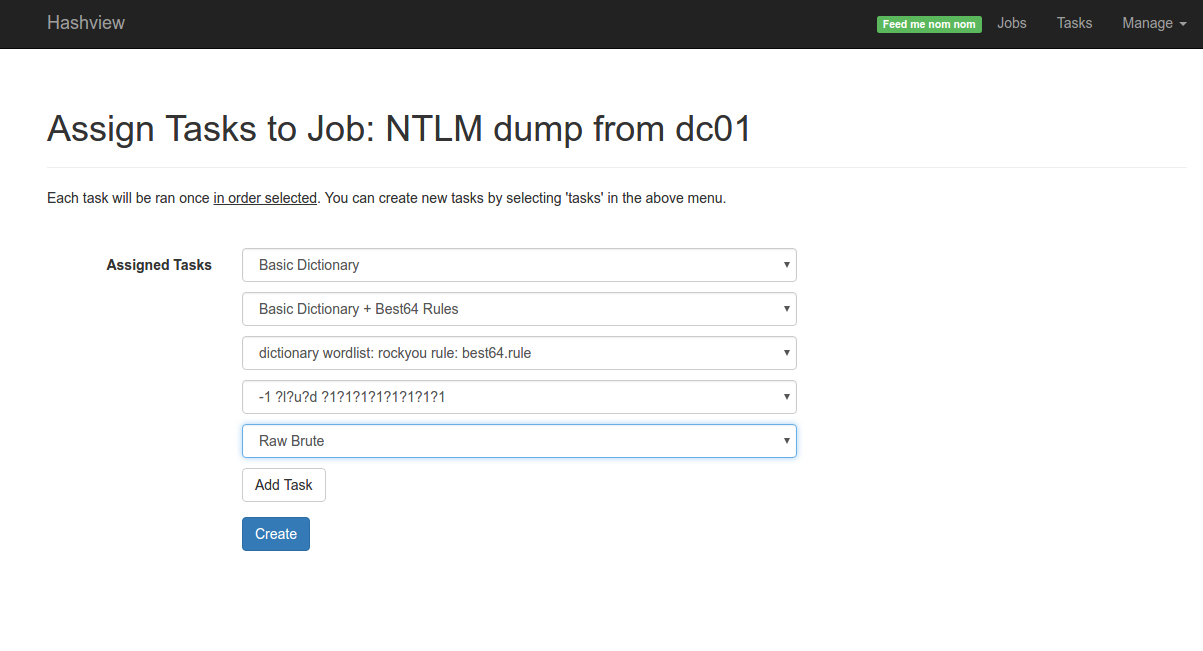Open the '-1 ?l?u?d' mask task select

point(519,397)
